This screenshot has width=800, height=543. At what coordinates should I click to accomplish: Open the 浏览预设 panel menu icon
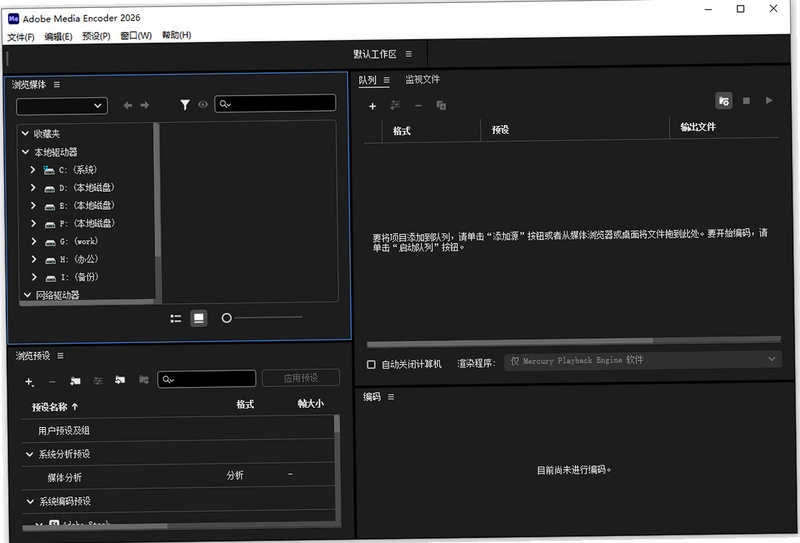point(60,356)
